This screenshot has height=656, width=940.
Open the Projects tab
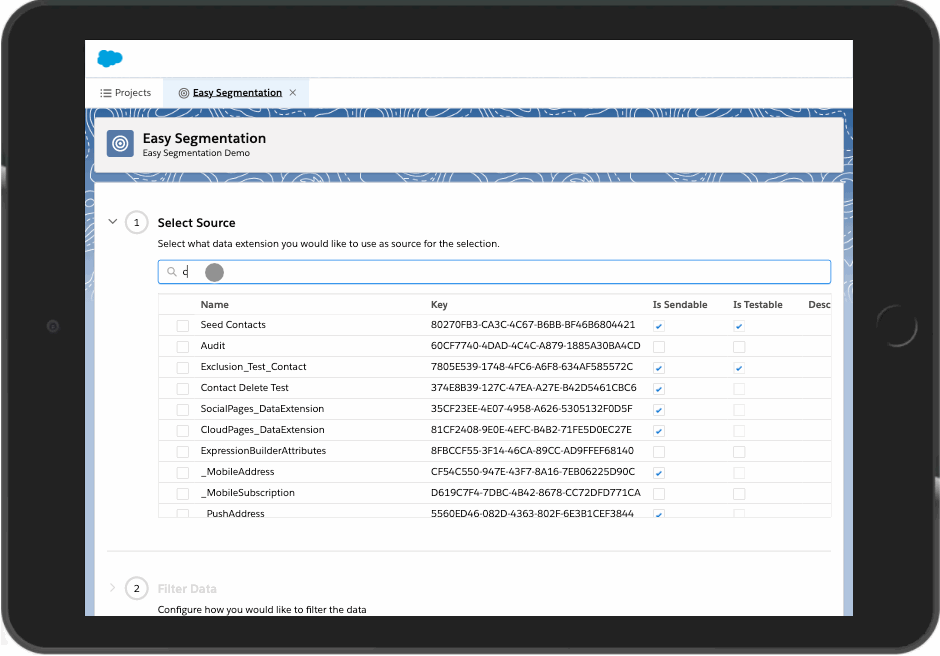click(126, 93)
